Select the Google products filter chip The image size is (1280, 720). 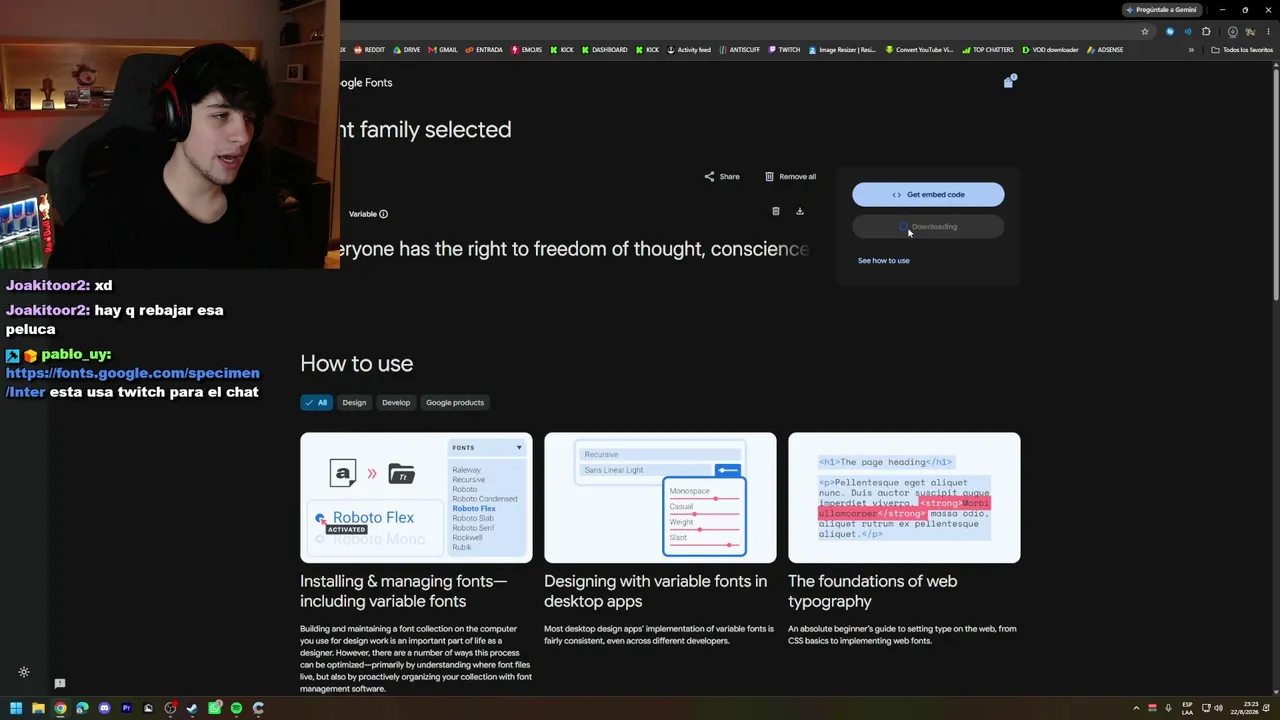455,403
